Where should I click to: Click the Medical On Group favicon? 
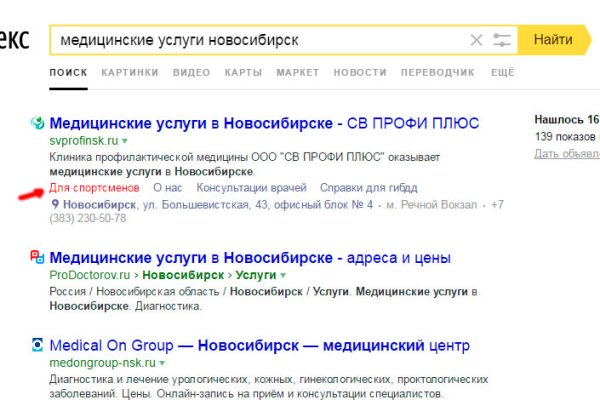point(38,346)
